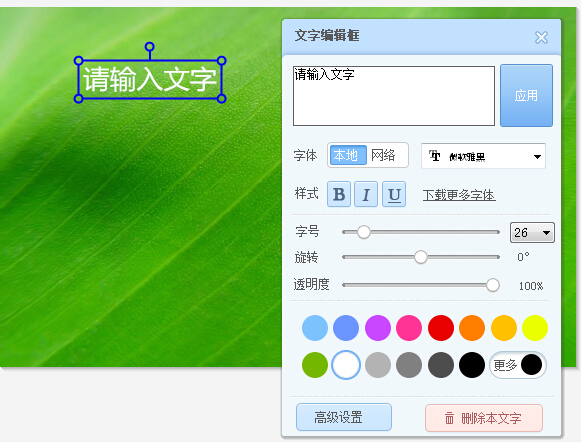This screenshot has width=581, height=442.
Task: Toggle underline text style
Action: tap(394, 194)
